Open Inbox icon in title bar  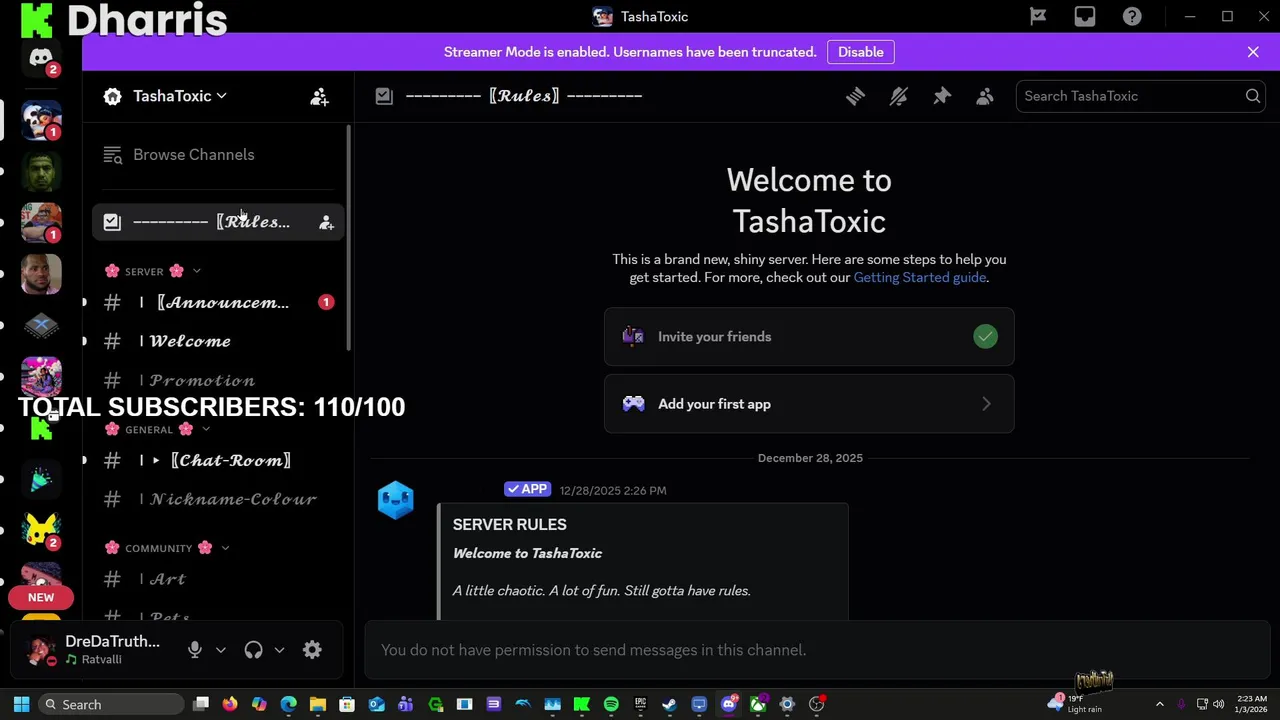pos(1085,16)
